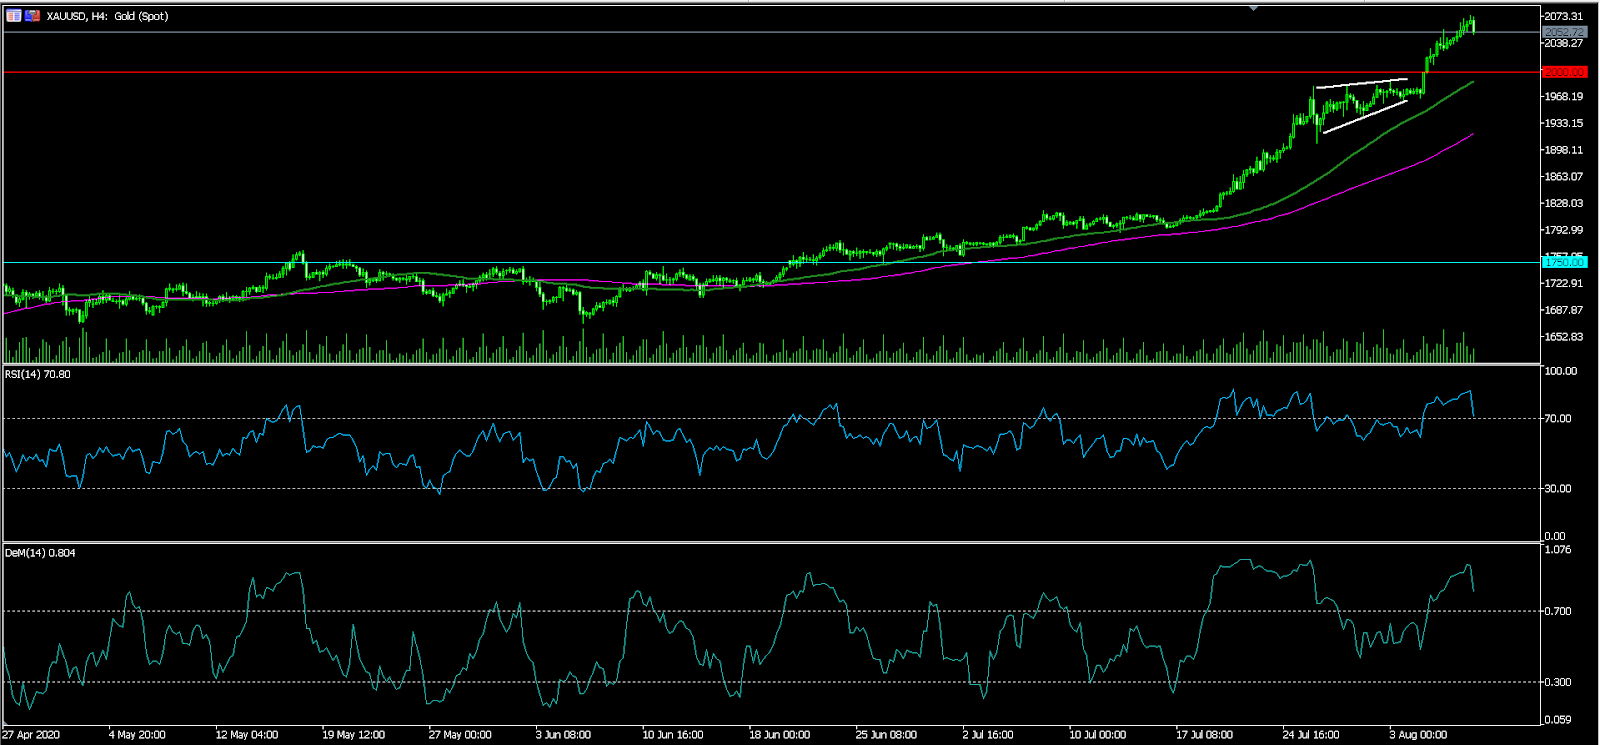Click the 27 Apr 2020 time axis label

[x=31, y=735]
